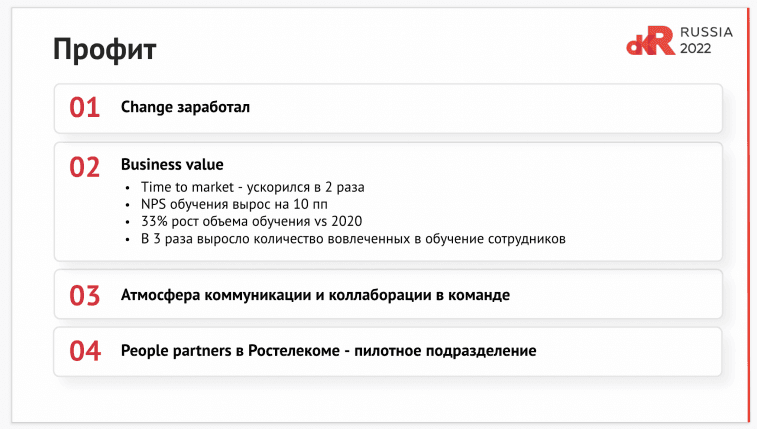Select the People partners в Ростелекоме heading

click(x=328, y=351)
